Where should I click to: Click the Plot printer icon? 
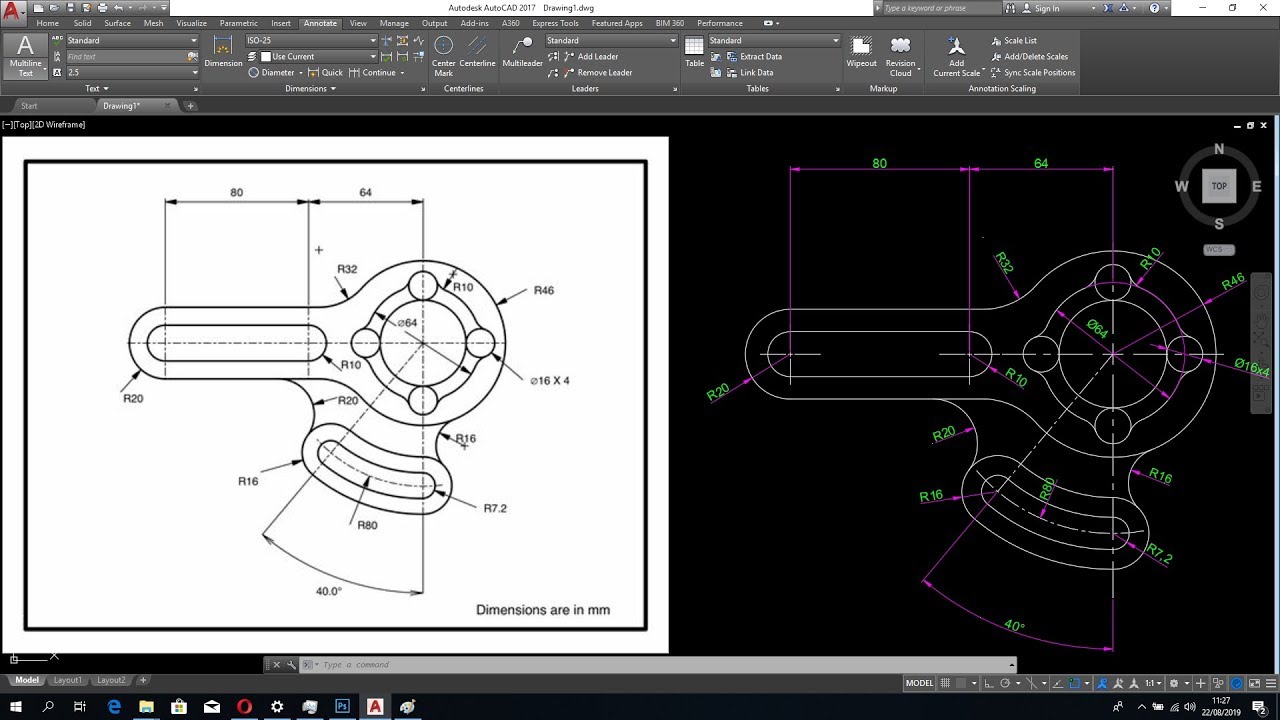click(102, 8)
